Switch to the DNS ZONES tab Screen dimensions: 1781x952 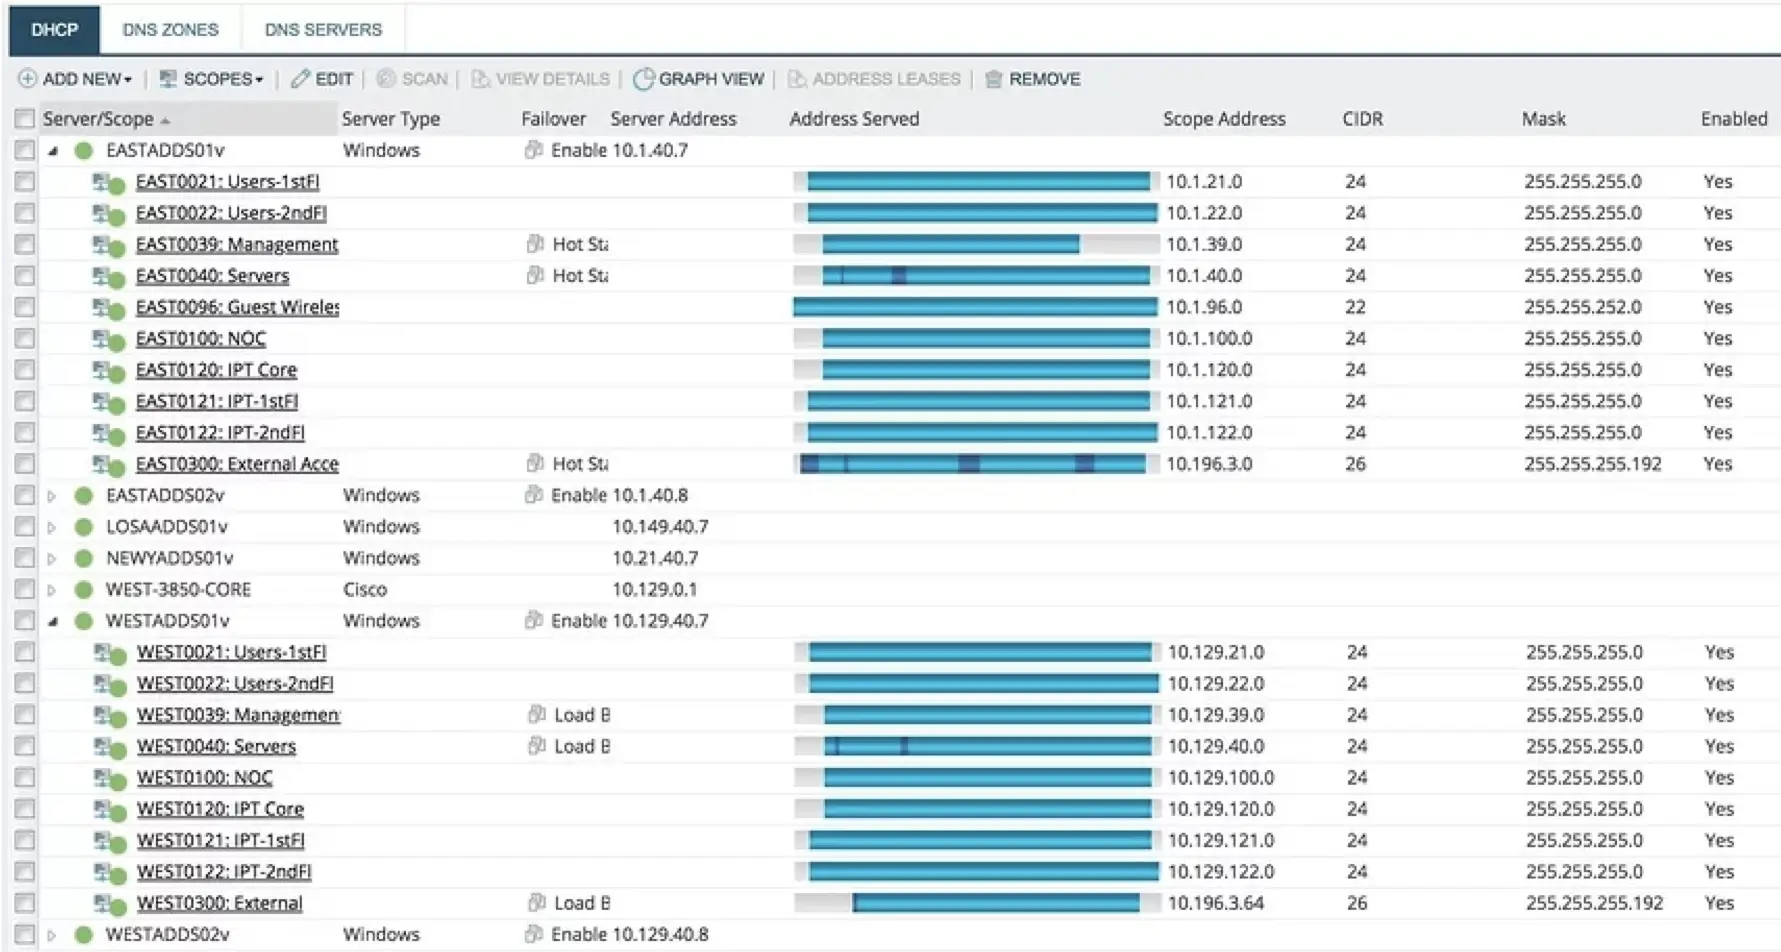tap(170, 29)
